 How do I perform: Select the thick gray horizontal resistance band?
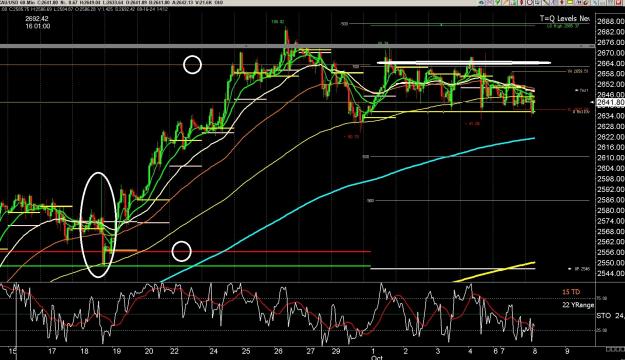(297, 47)
